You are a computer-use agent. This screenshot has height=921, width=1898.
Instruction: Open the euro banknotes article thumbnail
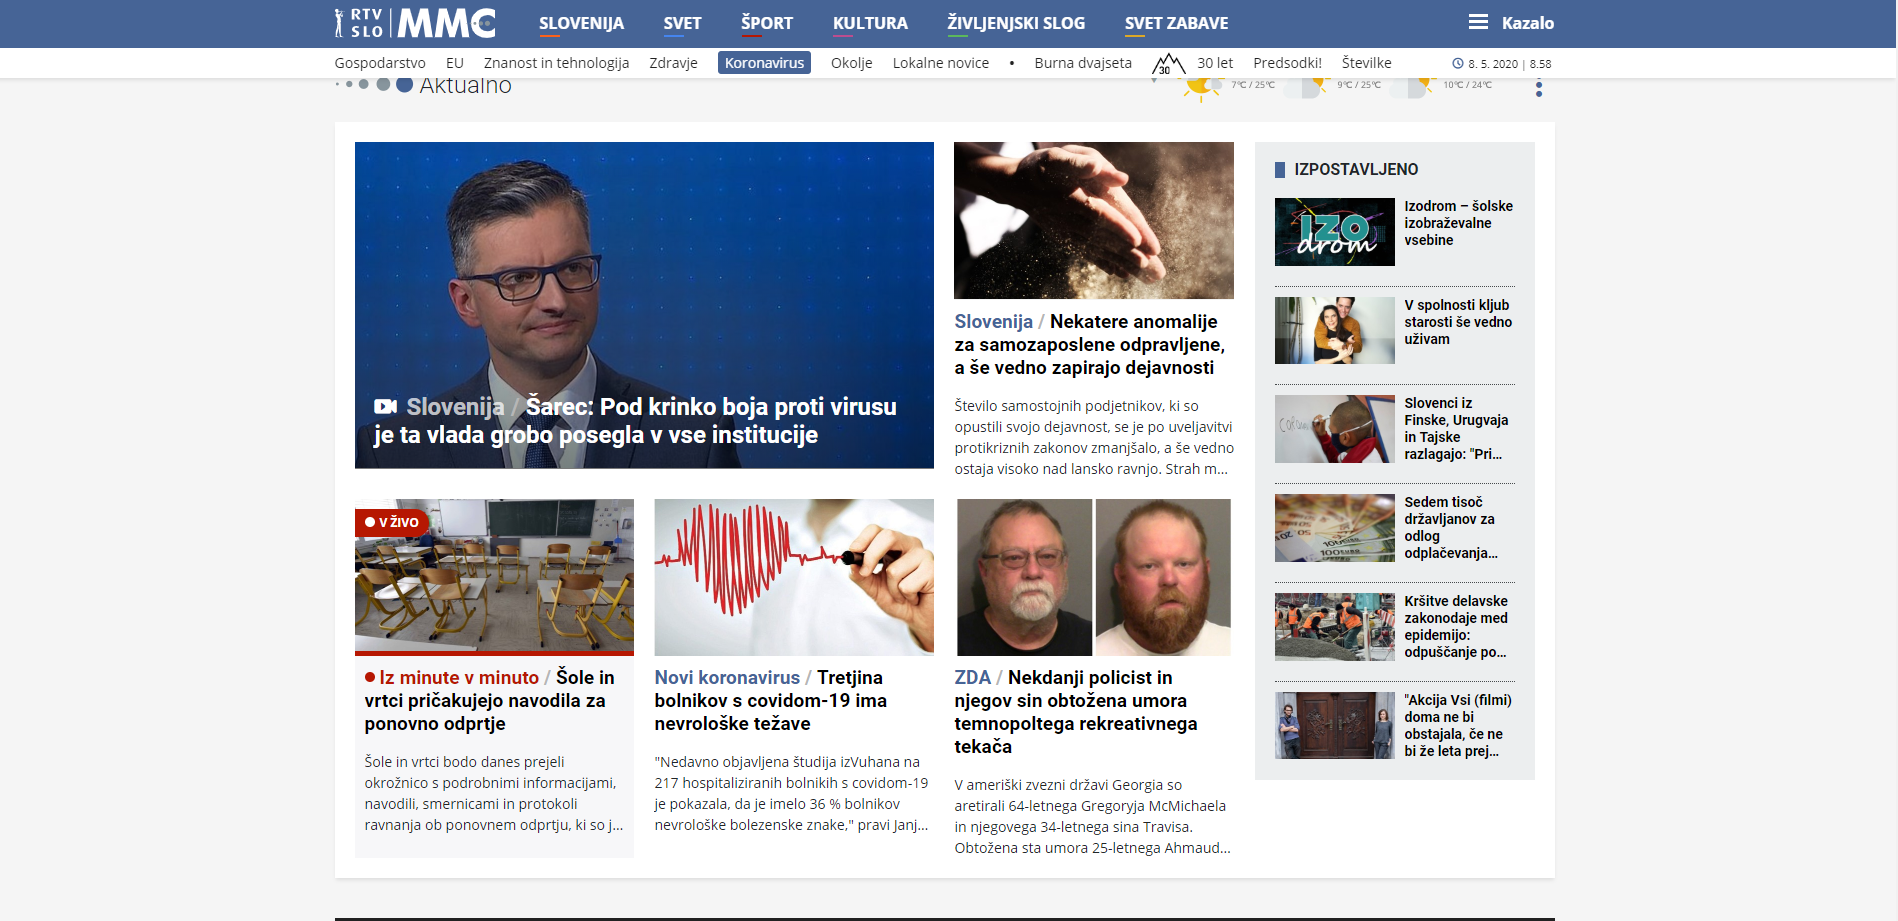coord(1334,528)
